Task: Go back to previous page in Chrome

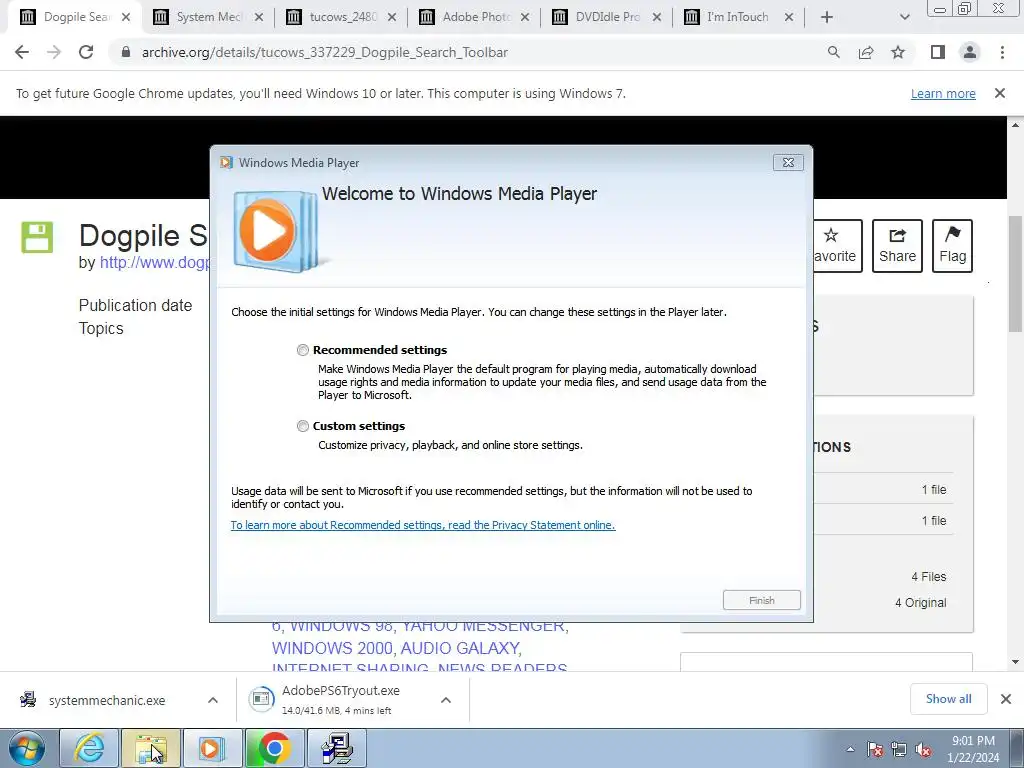Action: coord(22,52)
